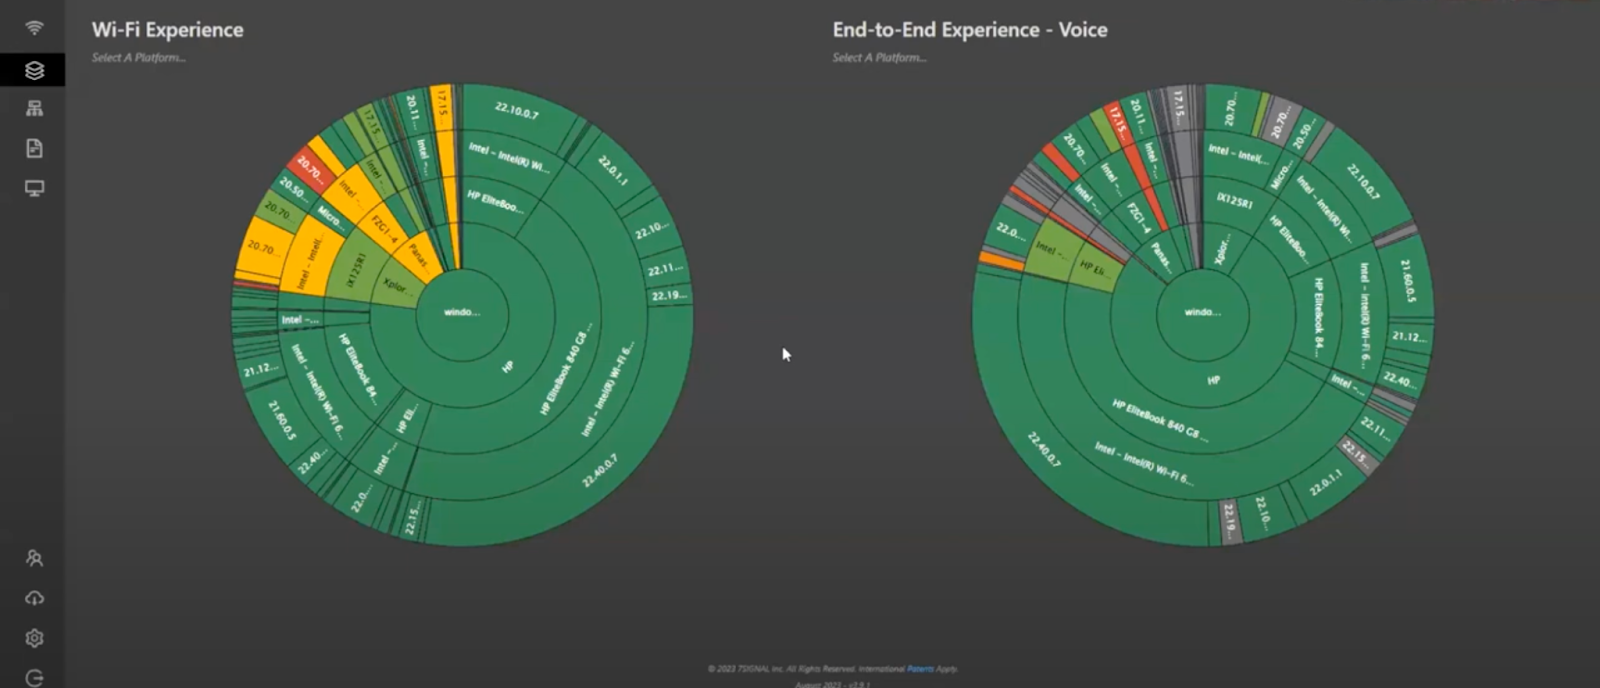Open the Wi-Fi icon in sidebar

34,28
